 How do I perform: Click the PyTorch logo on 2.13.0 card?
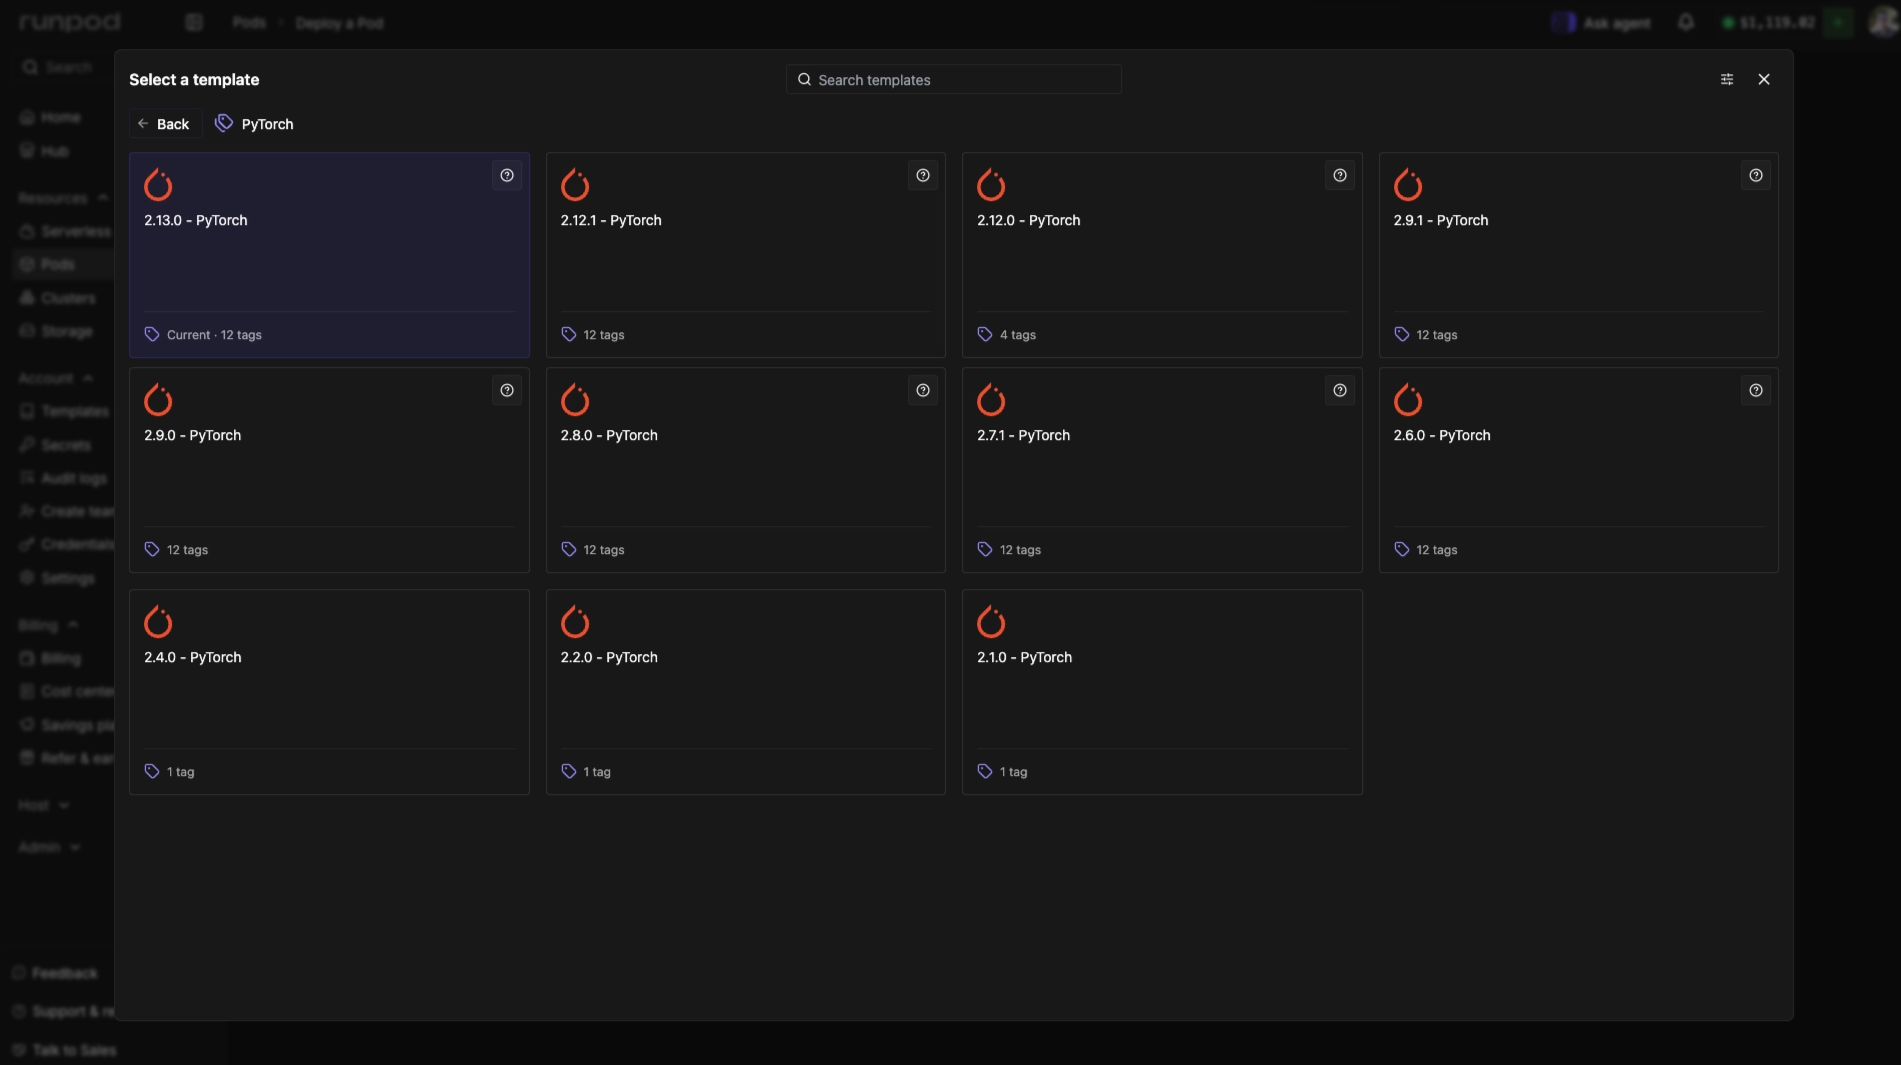(x=158, y=185)
